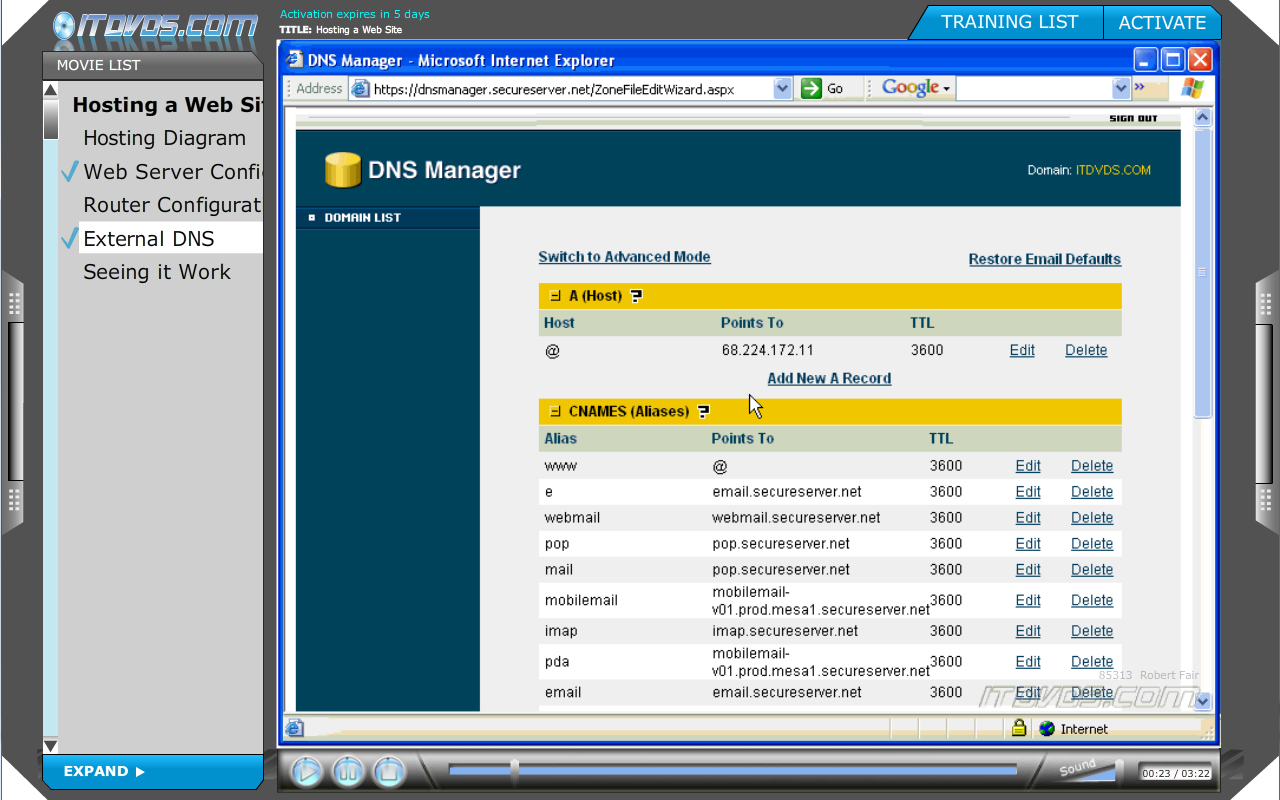This screenshot has height=800, width=1280.
Task: Click the DNS Manager database logo
Action: (x=342, y=170)
